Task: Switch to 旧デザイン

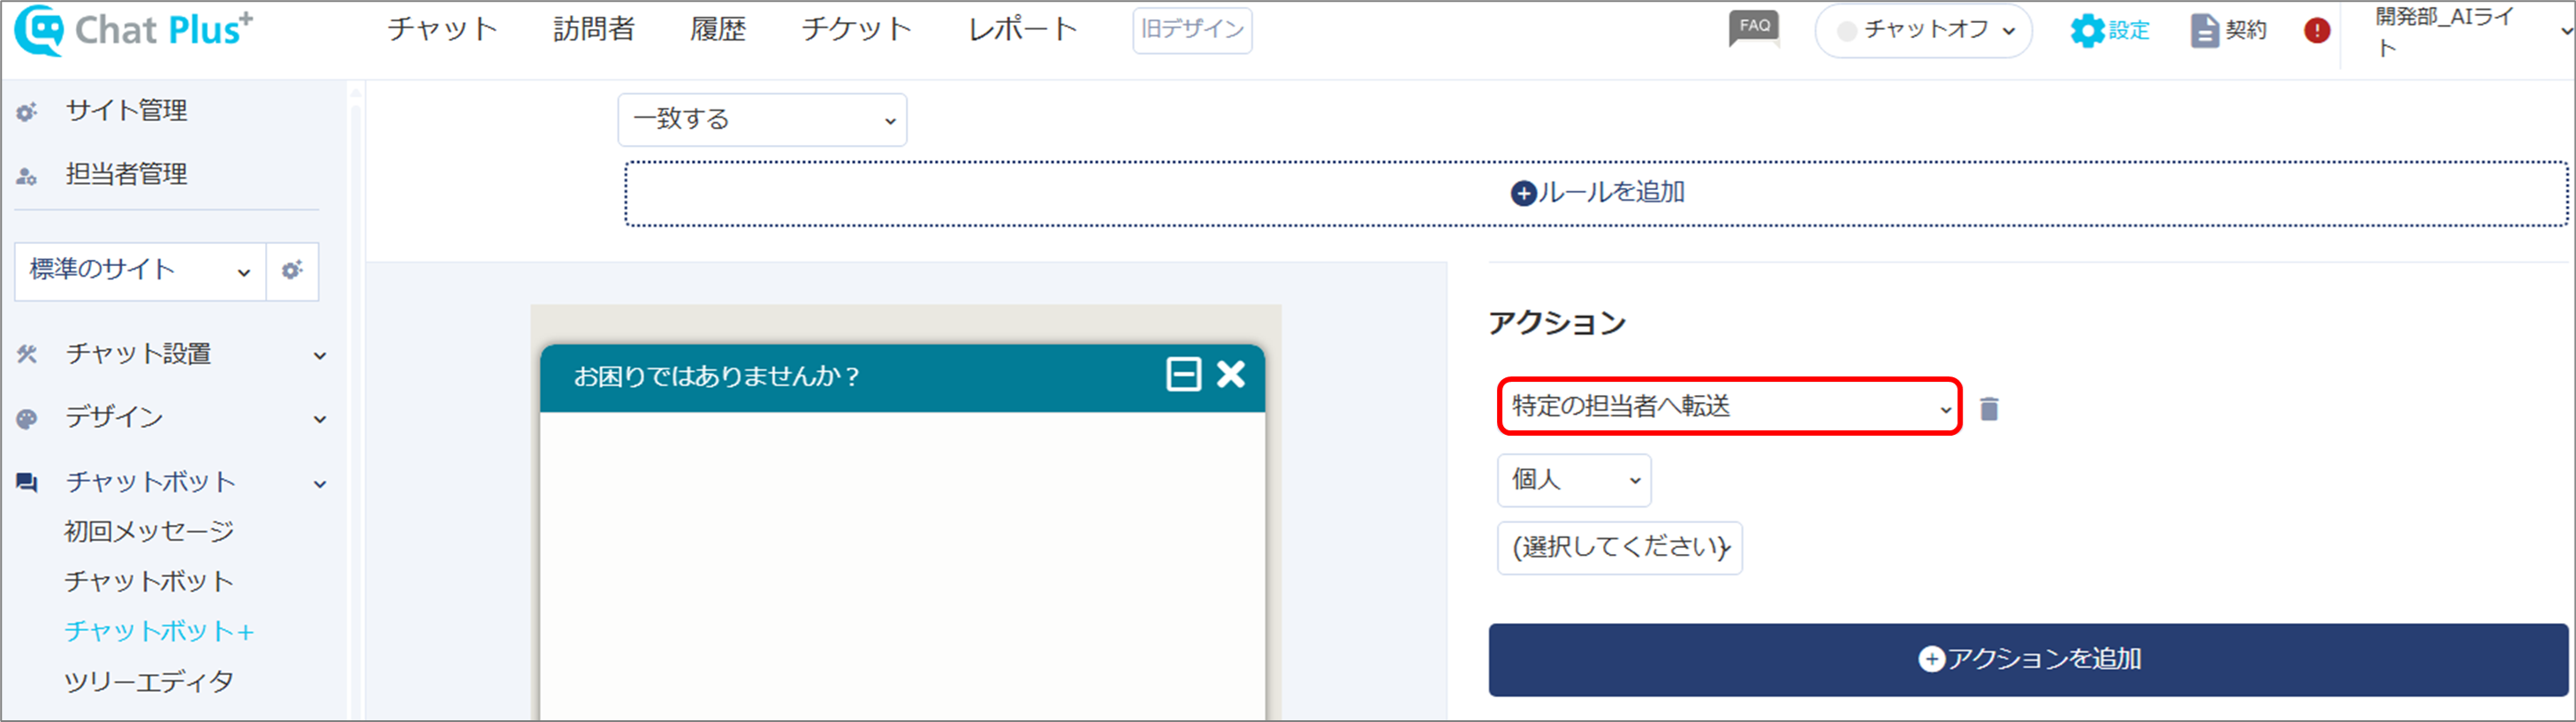Action: pyautogui.click(x=1192, y=30)
